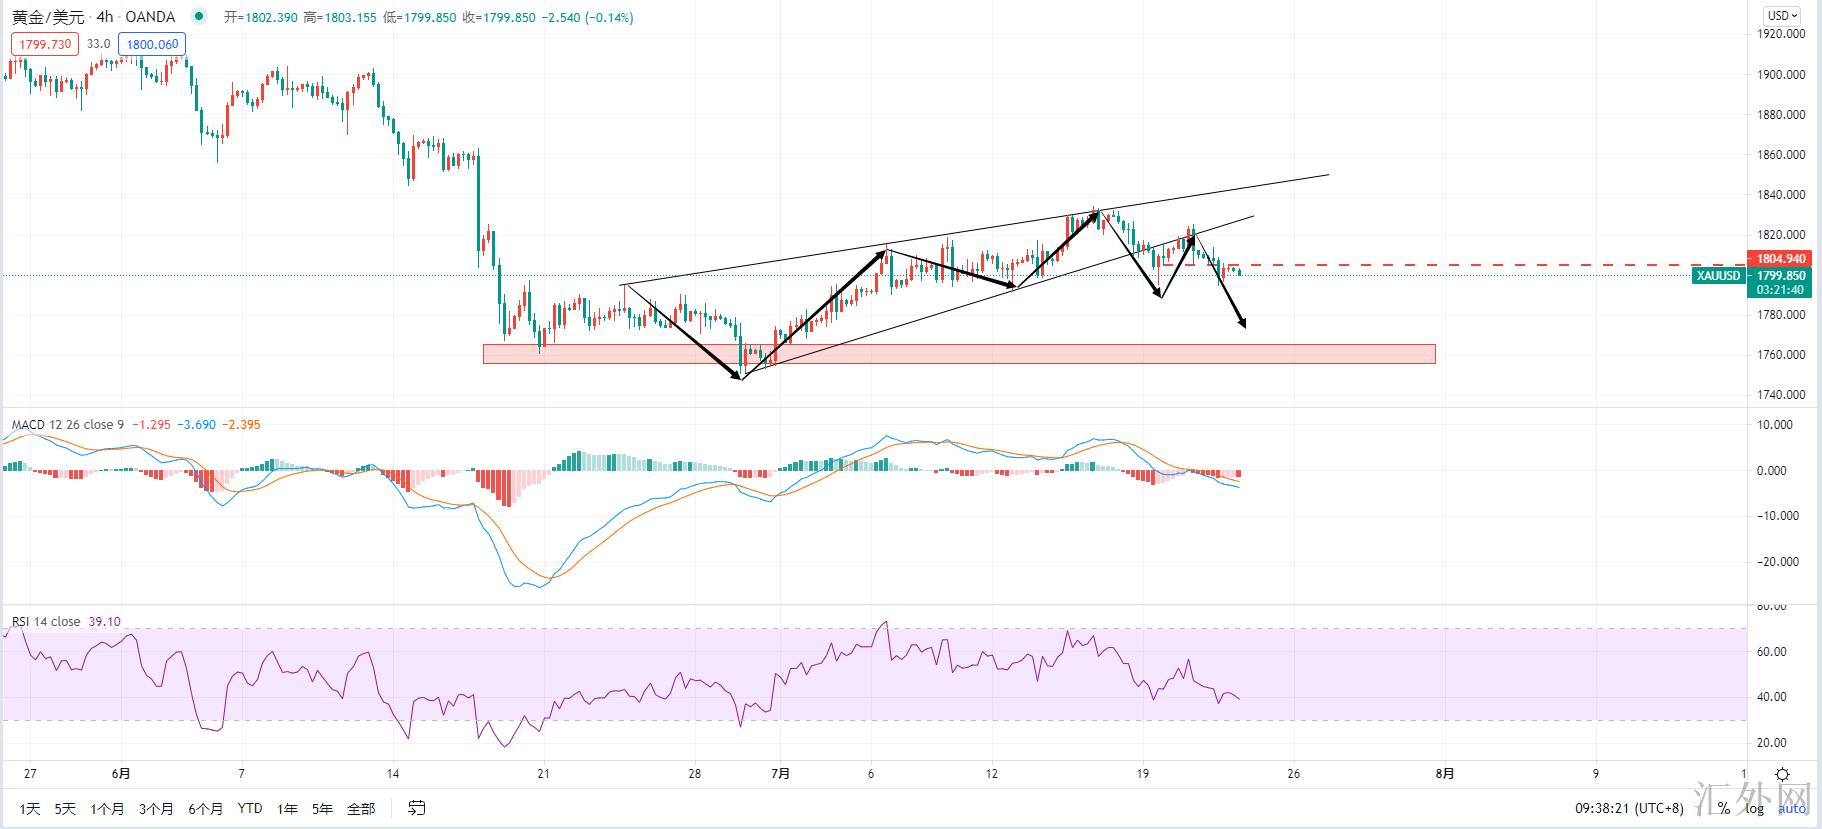Open the USD currency dropdown
This screenshot has height=829, width=1822.
1782,15
